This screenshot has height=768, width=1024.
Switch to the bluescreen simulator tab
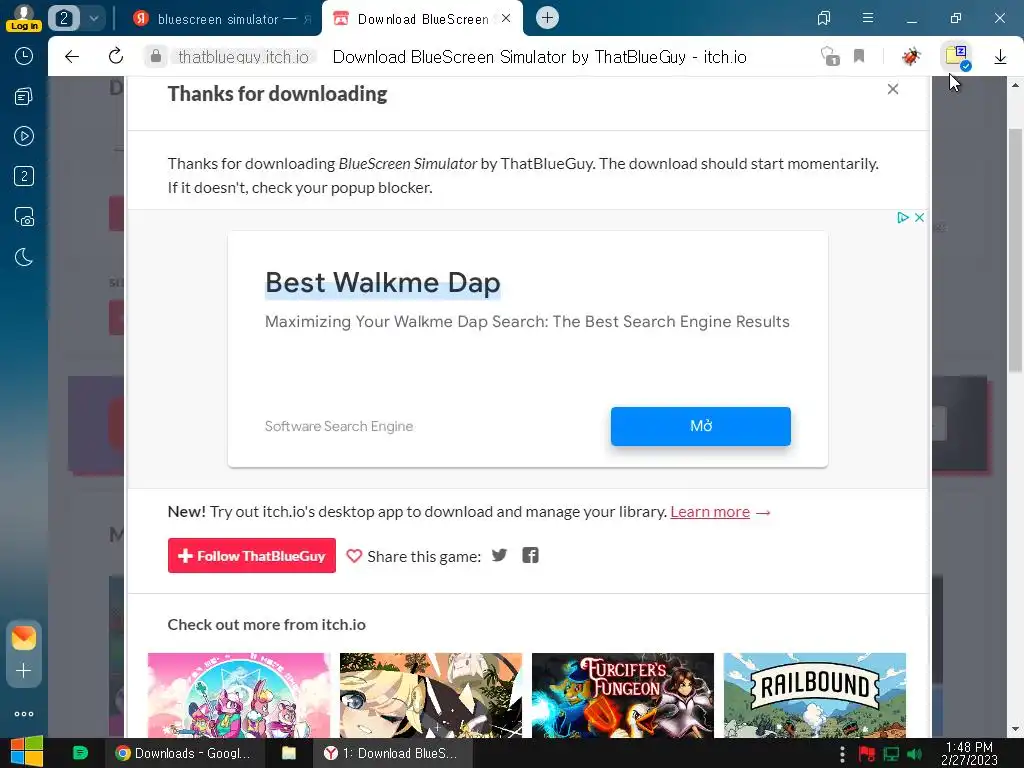point(222,19)
